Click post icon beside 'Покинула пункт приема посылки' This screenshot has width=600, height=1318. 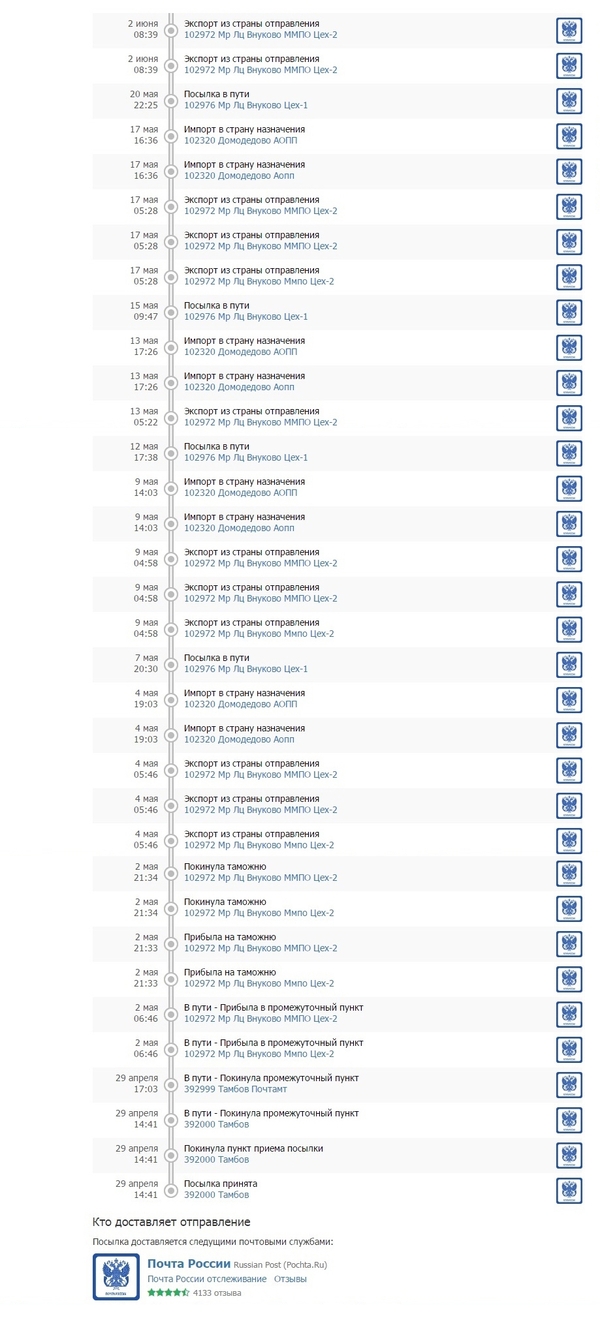[569, 1155]
